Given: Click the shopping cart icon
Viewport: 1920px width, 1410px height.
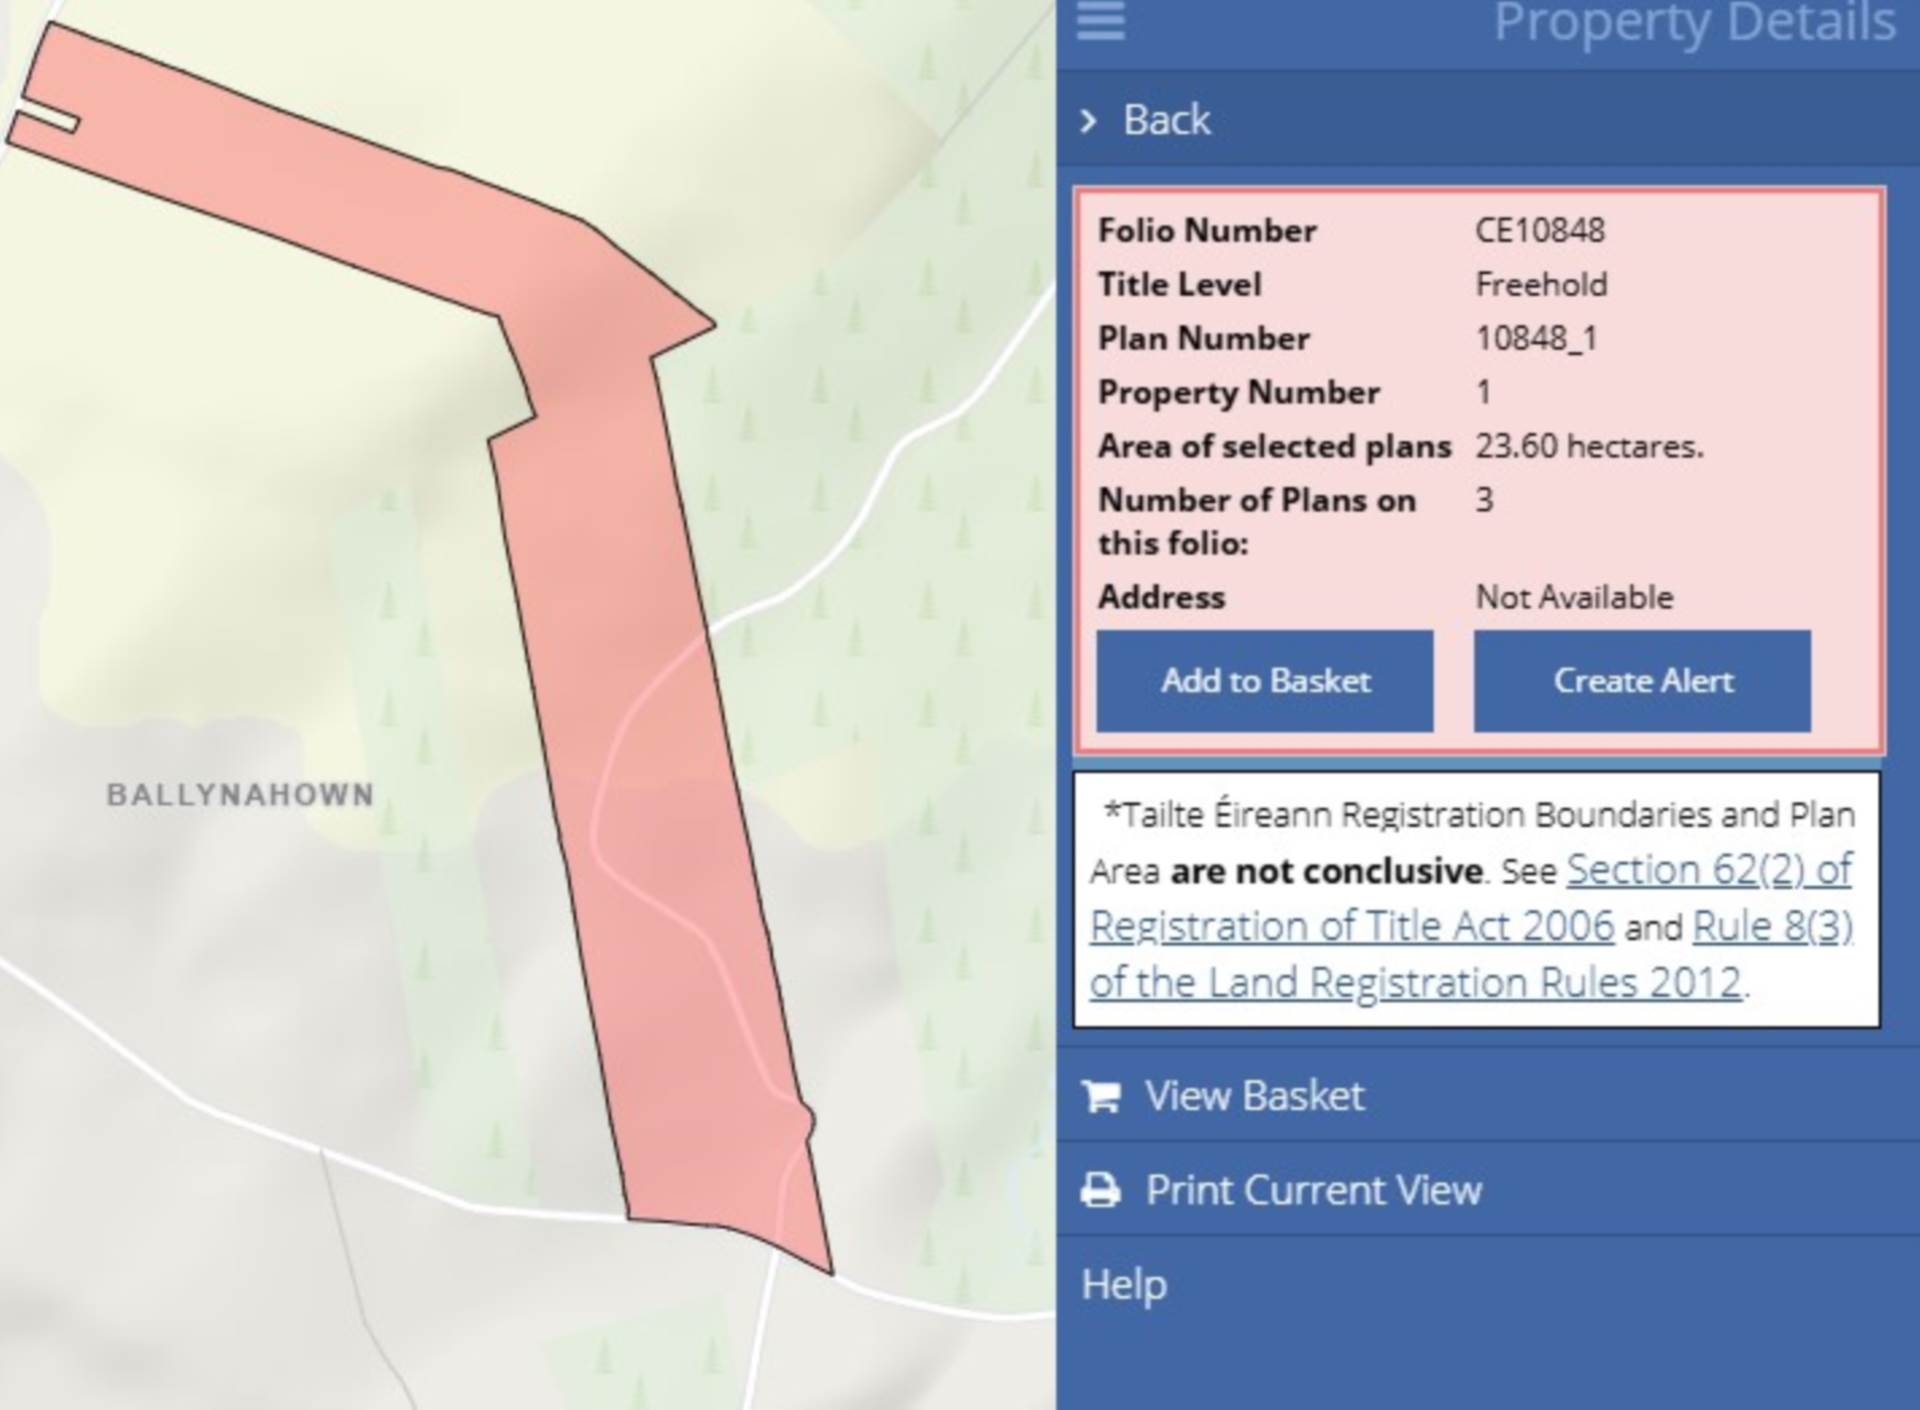Looking at the screenshot, I should (x=1101, y=1096).
